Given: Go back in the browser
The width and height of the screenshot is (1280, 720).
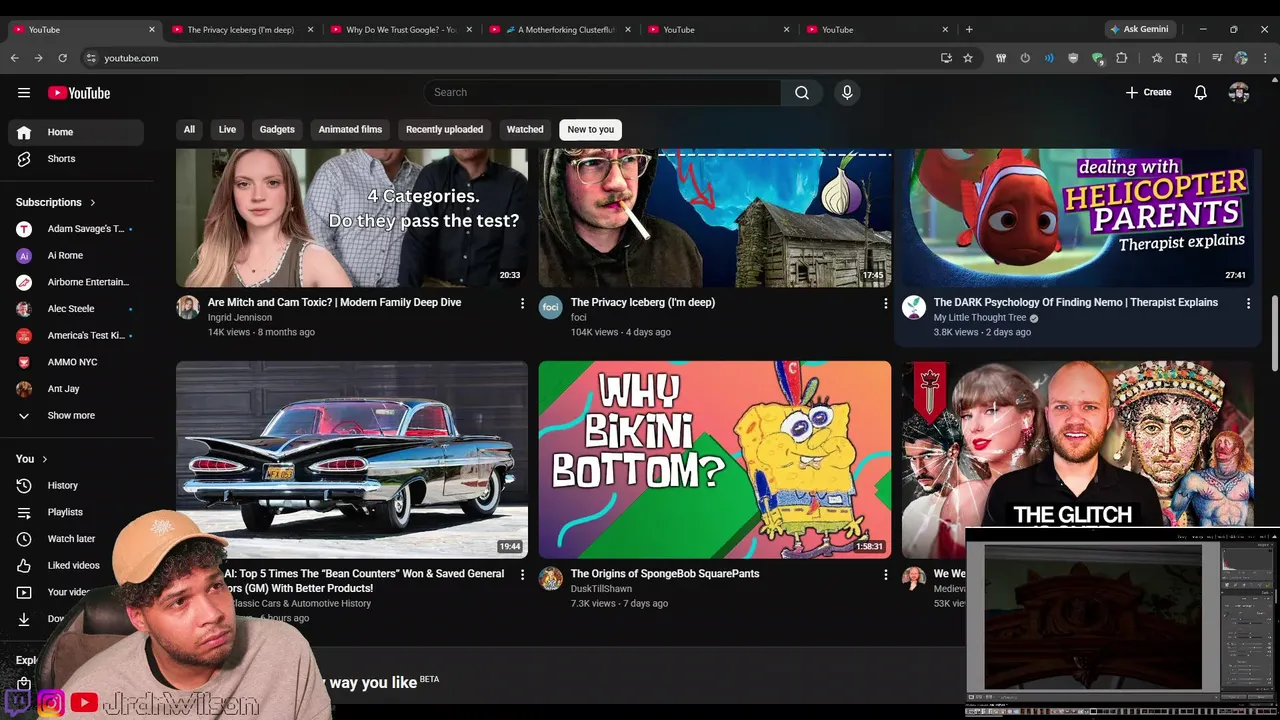Looking at the screenshot, I should coord(14,58).
